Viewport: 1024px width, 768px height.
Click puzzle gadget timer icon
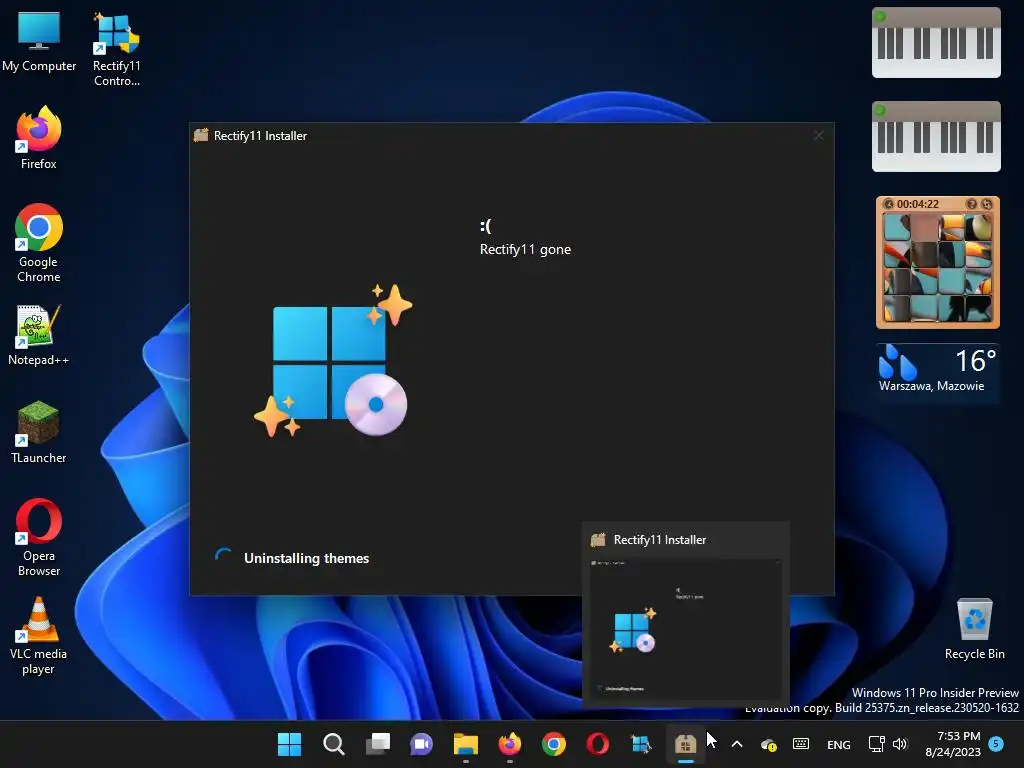pos(888,204)
